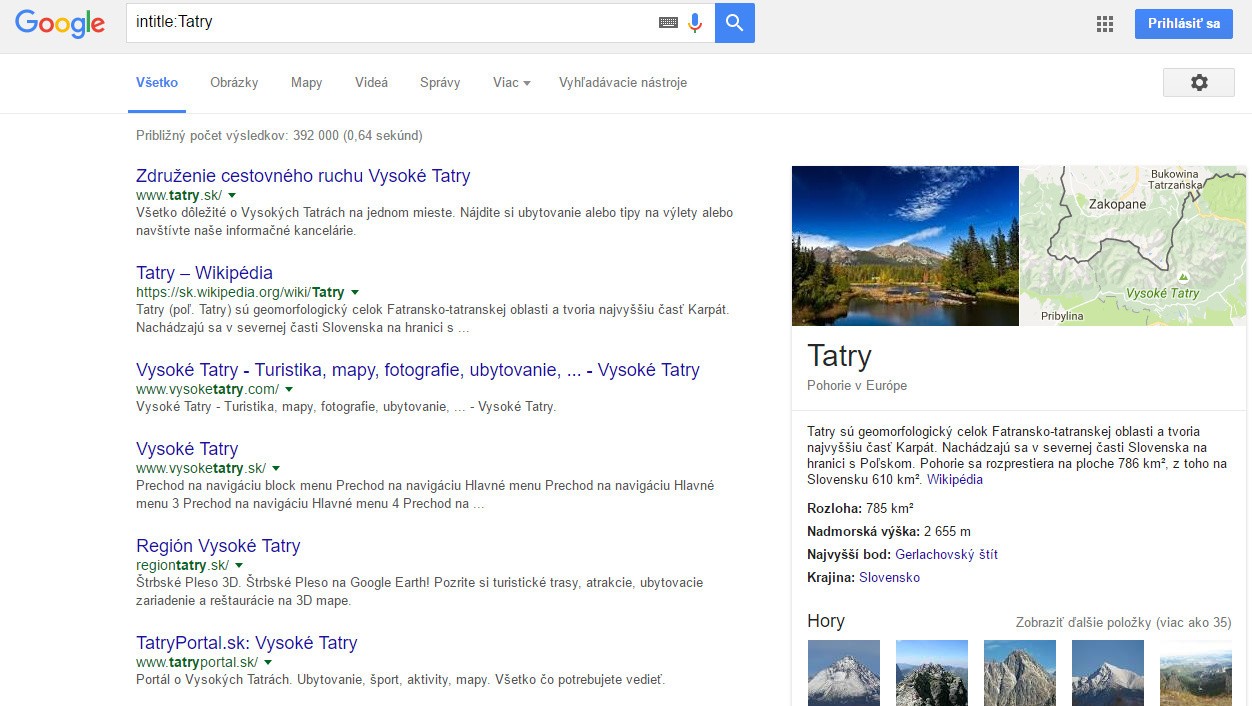Open the Tatry – Wikipédia result
The width and height of the screenshot is (1252, 706).
(x=204, y=273)
